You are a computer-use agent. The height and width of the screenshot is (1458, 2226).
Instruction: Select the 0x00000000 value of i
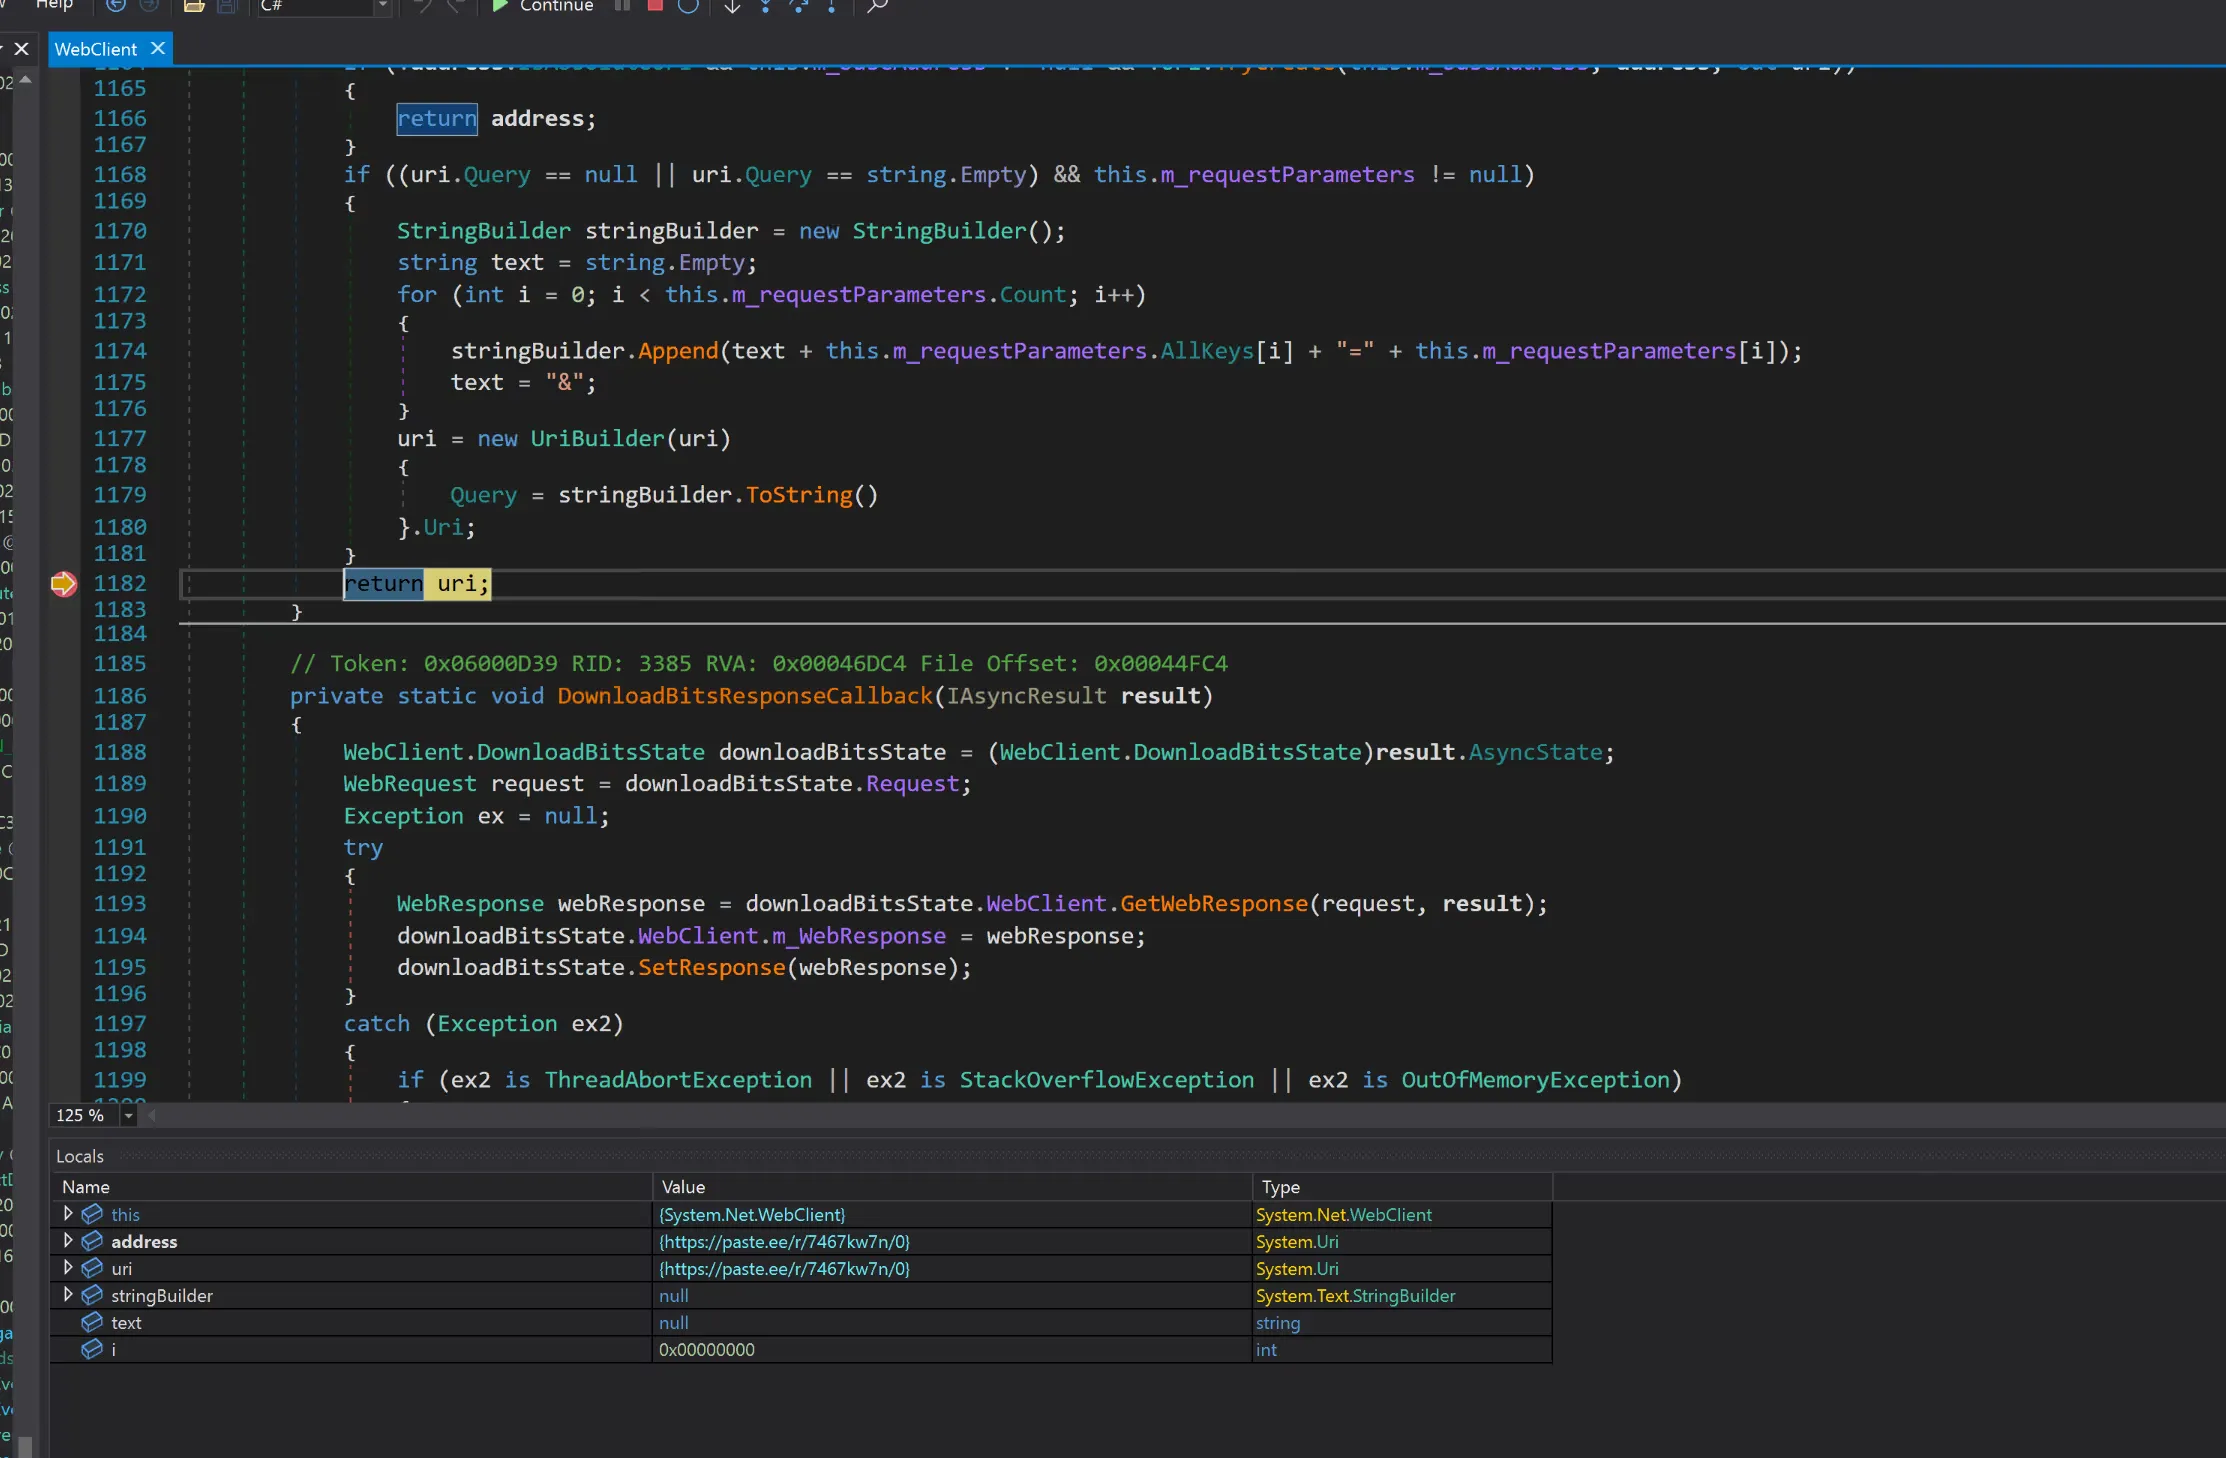pos(707,1350)
